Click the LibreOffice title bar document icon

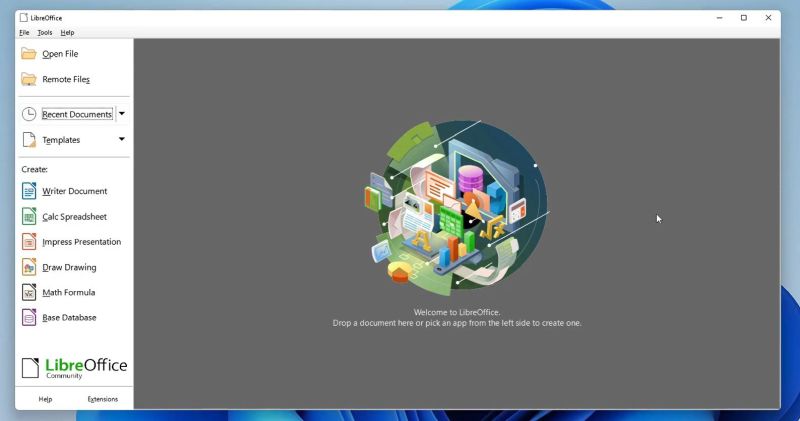pos(23,18)
